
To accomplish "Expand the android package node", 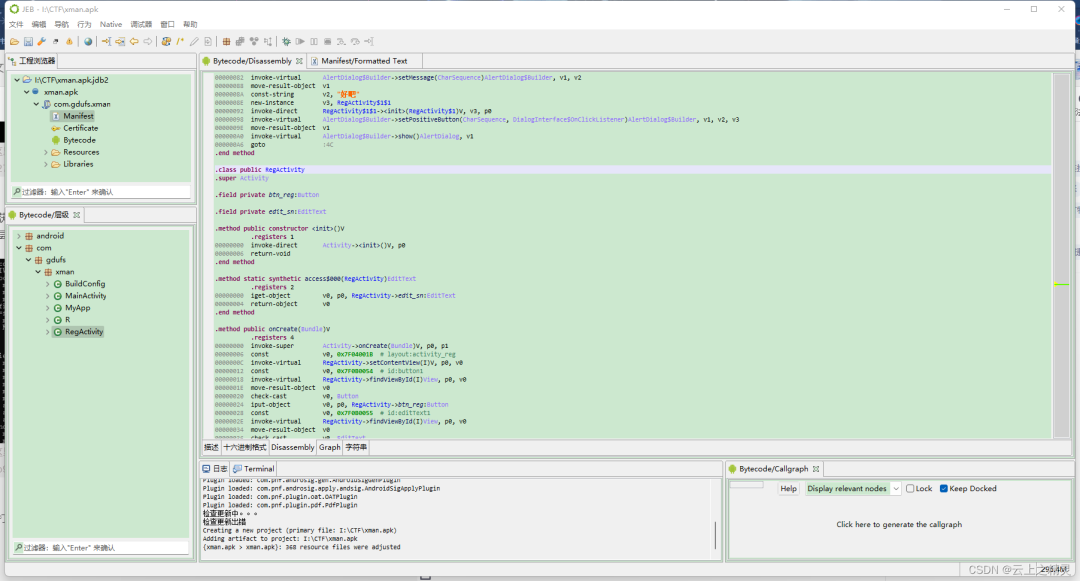I will (19, 236).
